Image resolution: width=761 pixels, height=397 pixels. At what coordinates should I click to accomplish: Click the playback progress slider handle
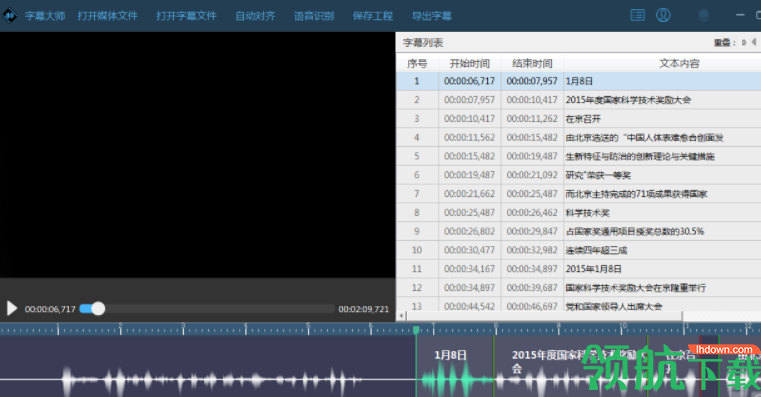pos(98,309)
